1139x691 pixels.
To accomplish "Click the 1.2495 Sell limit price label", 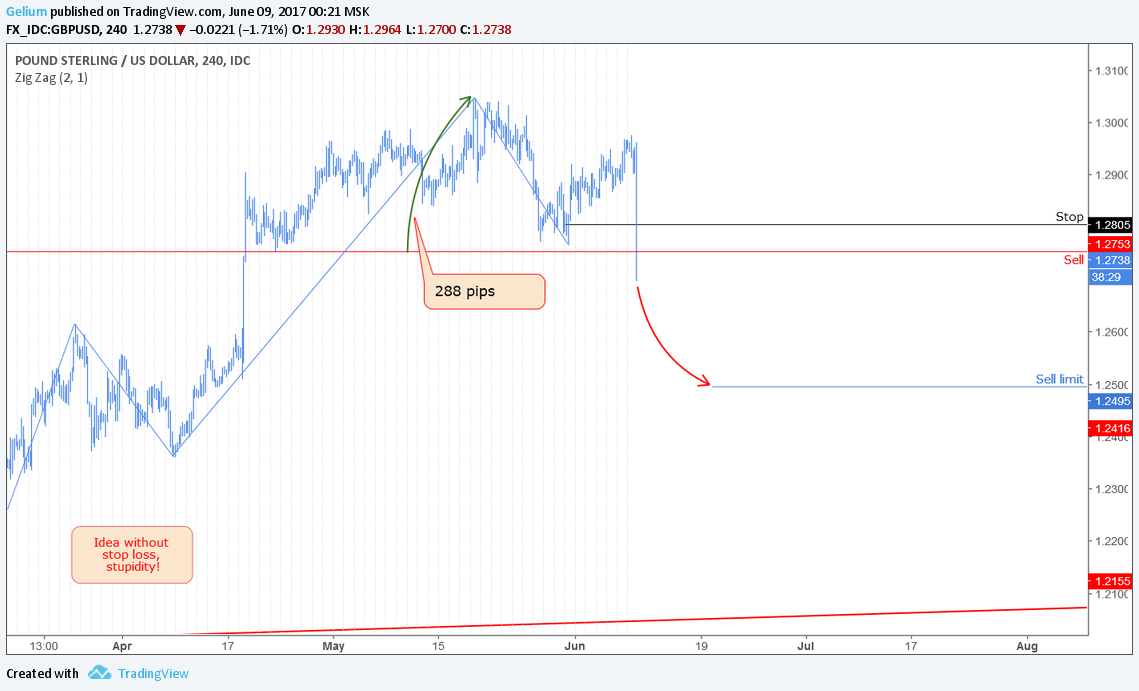I will [x=1112, y=401].
